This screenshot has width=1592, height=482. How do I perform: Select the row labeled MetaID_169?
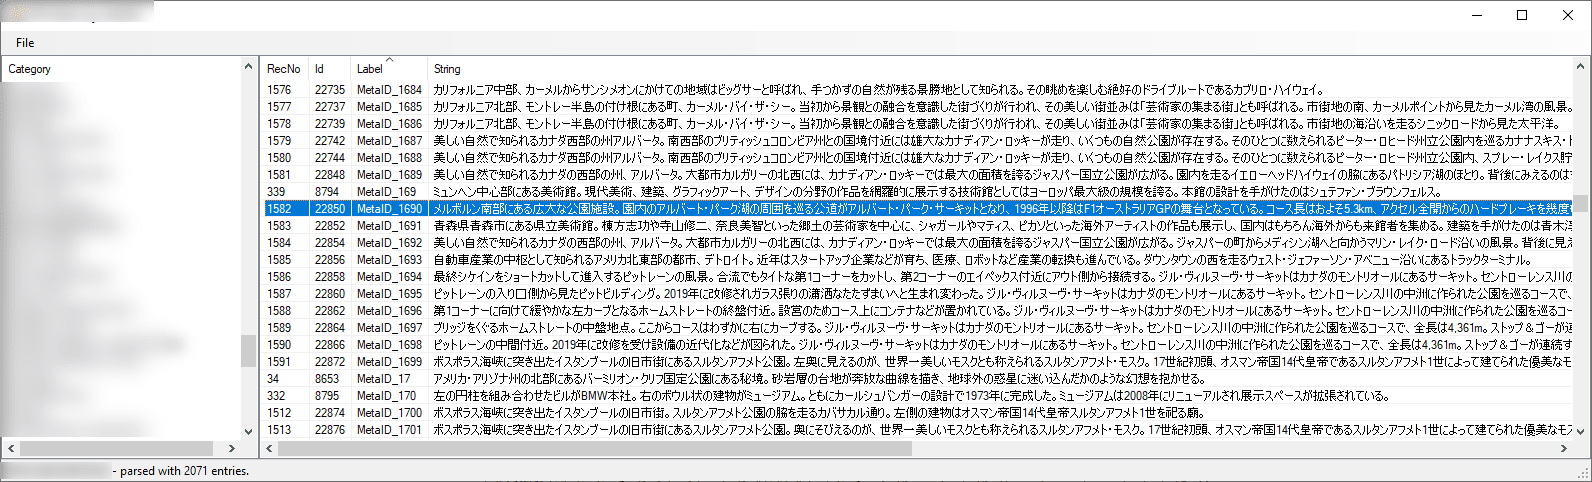(913, 192)
